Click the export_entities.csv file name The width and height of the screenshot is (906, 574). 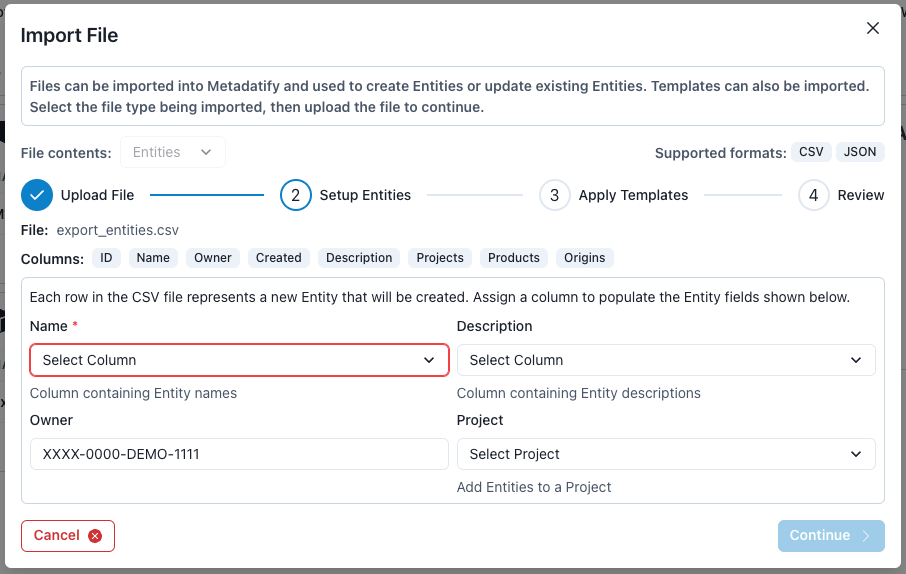[118, 230]
